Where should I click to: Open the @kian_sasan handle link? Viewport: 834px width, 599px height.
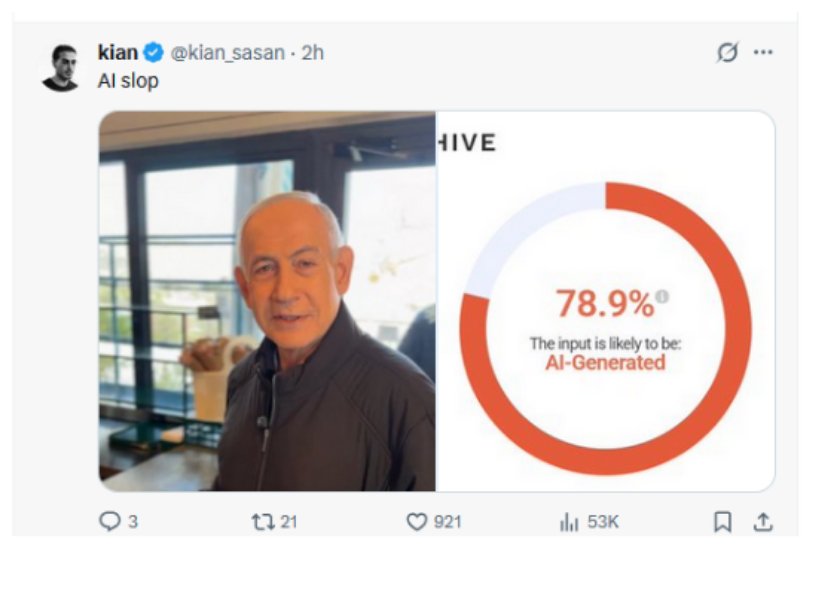(227, 53)
